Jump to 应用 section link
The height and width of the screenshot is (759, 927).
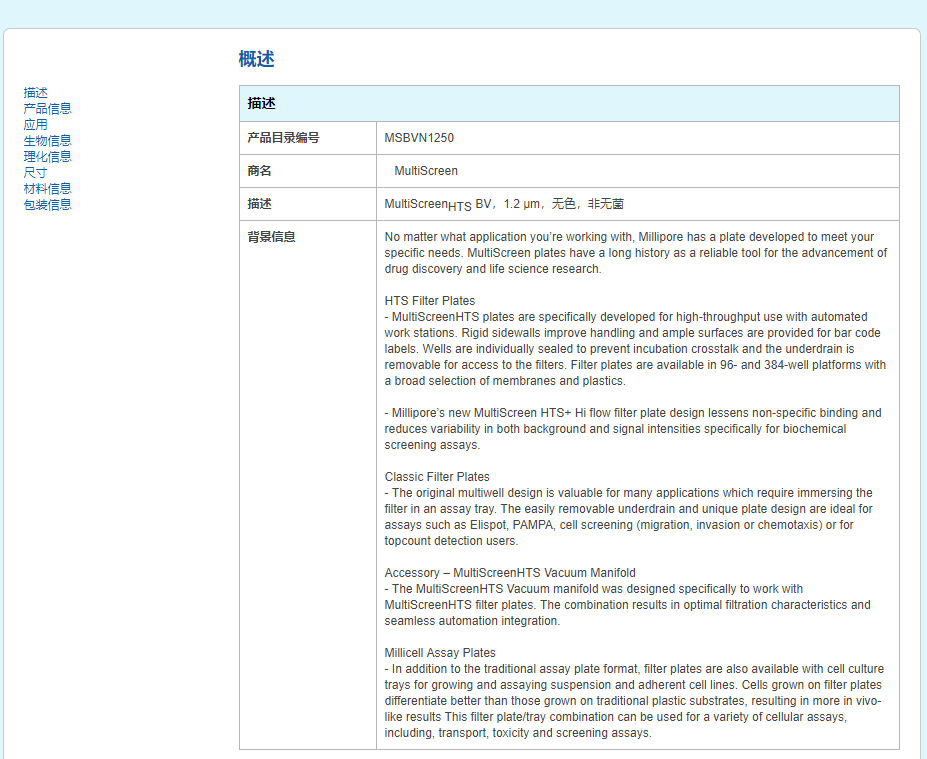[35, 125]
